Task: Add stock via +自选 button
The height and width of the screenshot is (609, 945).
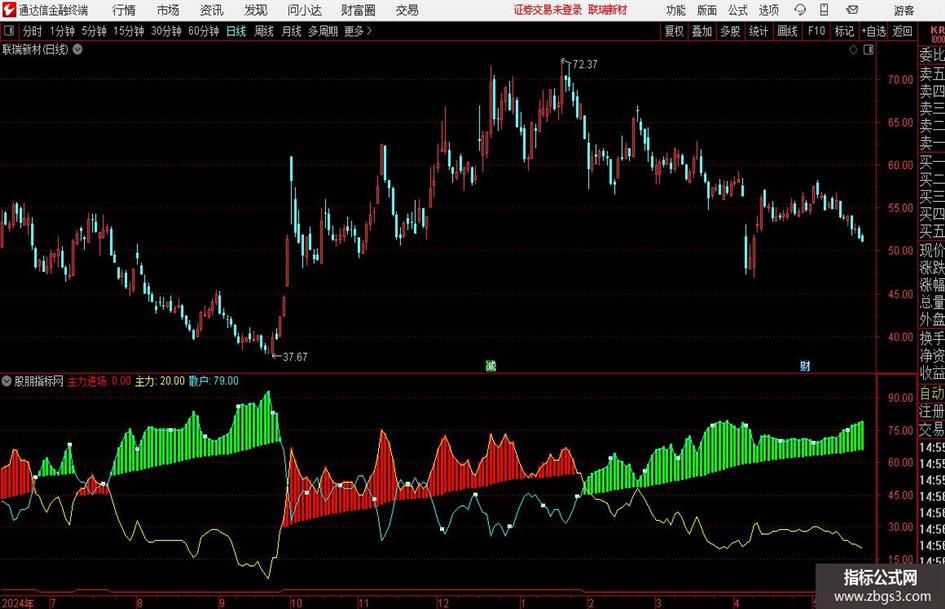Action: click(874, 31)
